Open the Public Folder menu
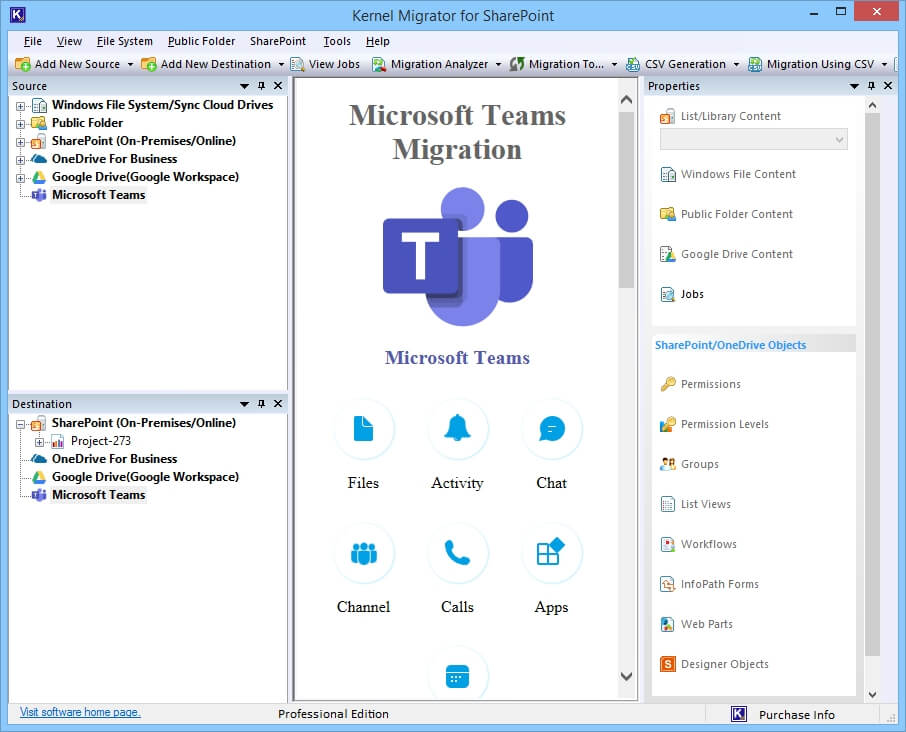 [x=201, y=41]
